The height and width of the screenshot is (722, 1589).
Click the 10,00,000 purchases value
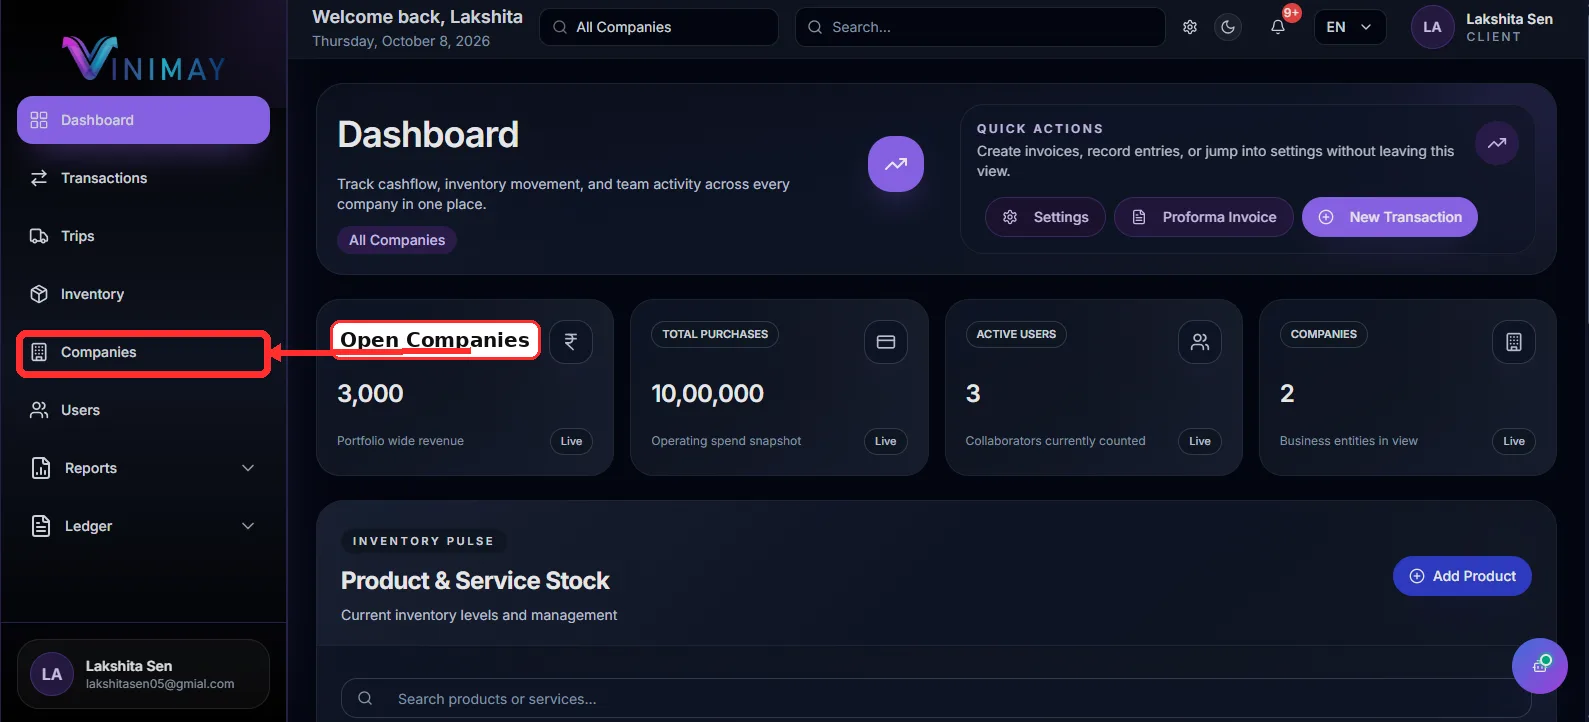coord(708,394)
